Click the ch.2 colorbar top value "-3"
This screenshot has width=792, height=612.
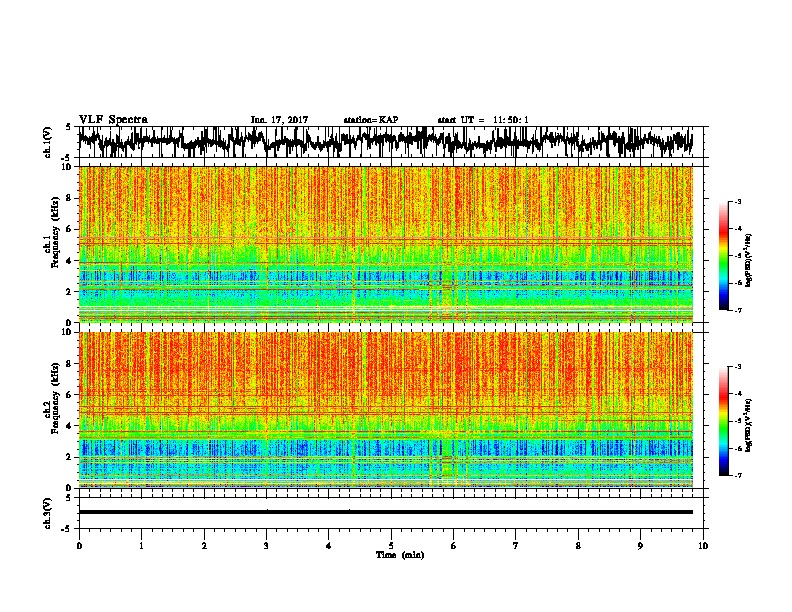737,367
